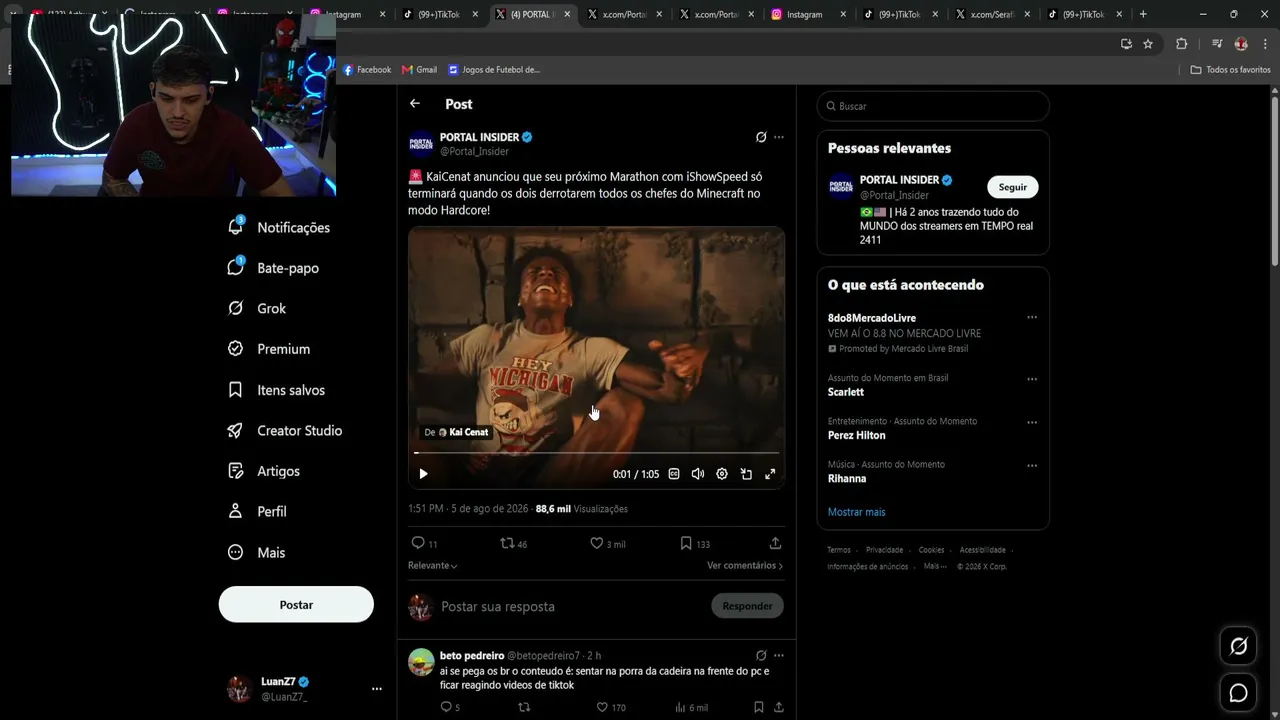Click the page vertical scrollbar

1275,180
